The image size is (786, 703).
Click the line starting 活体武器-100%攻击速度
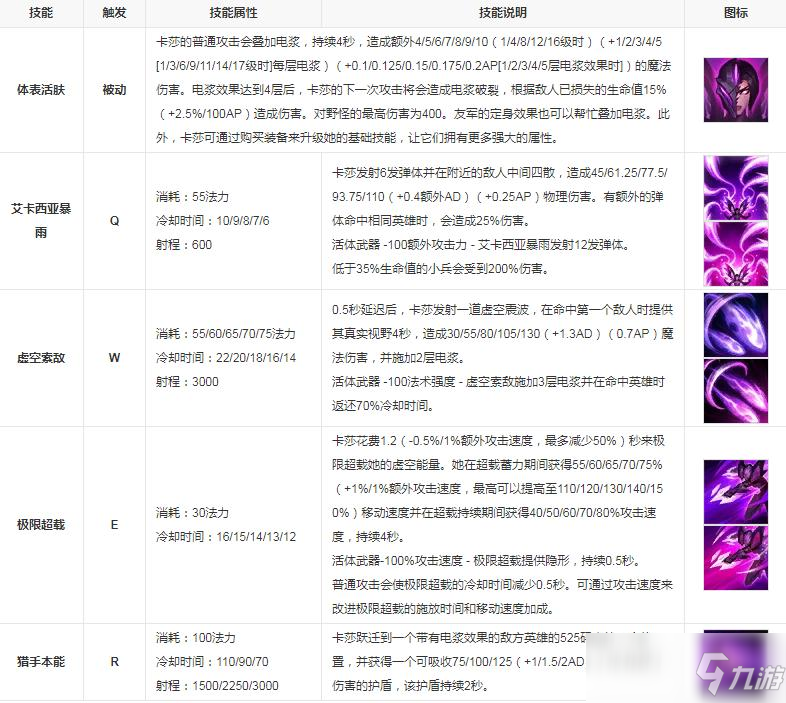click(x=486, y=561)
